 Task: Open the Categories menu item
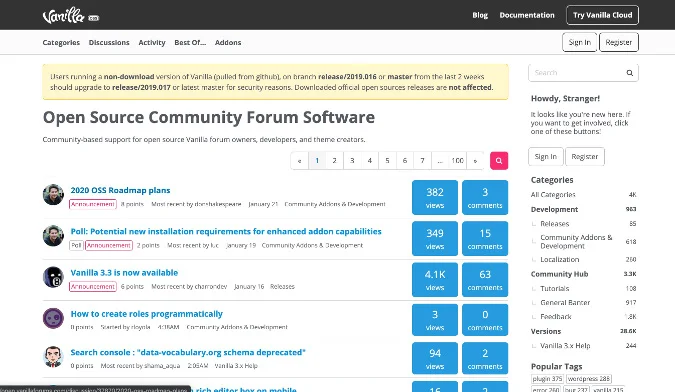coord(61,43)
